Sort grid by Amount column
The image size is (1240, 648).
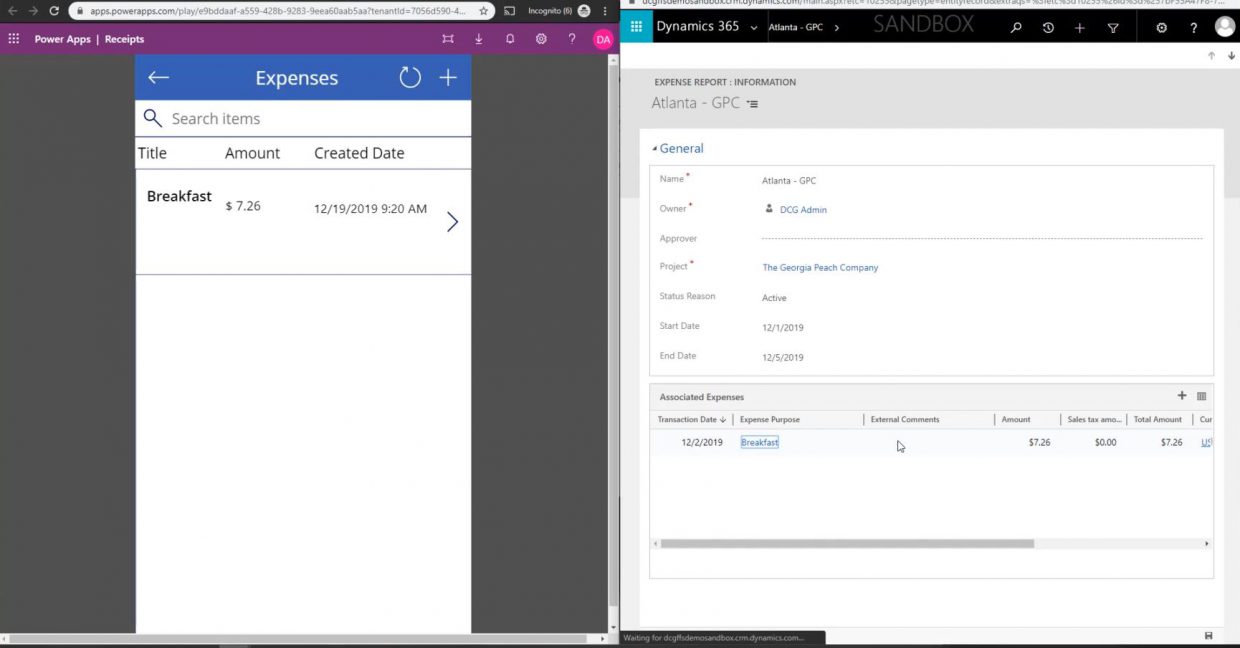(x=1016, y=420)
